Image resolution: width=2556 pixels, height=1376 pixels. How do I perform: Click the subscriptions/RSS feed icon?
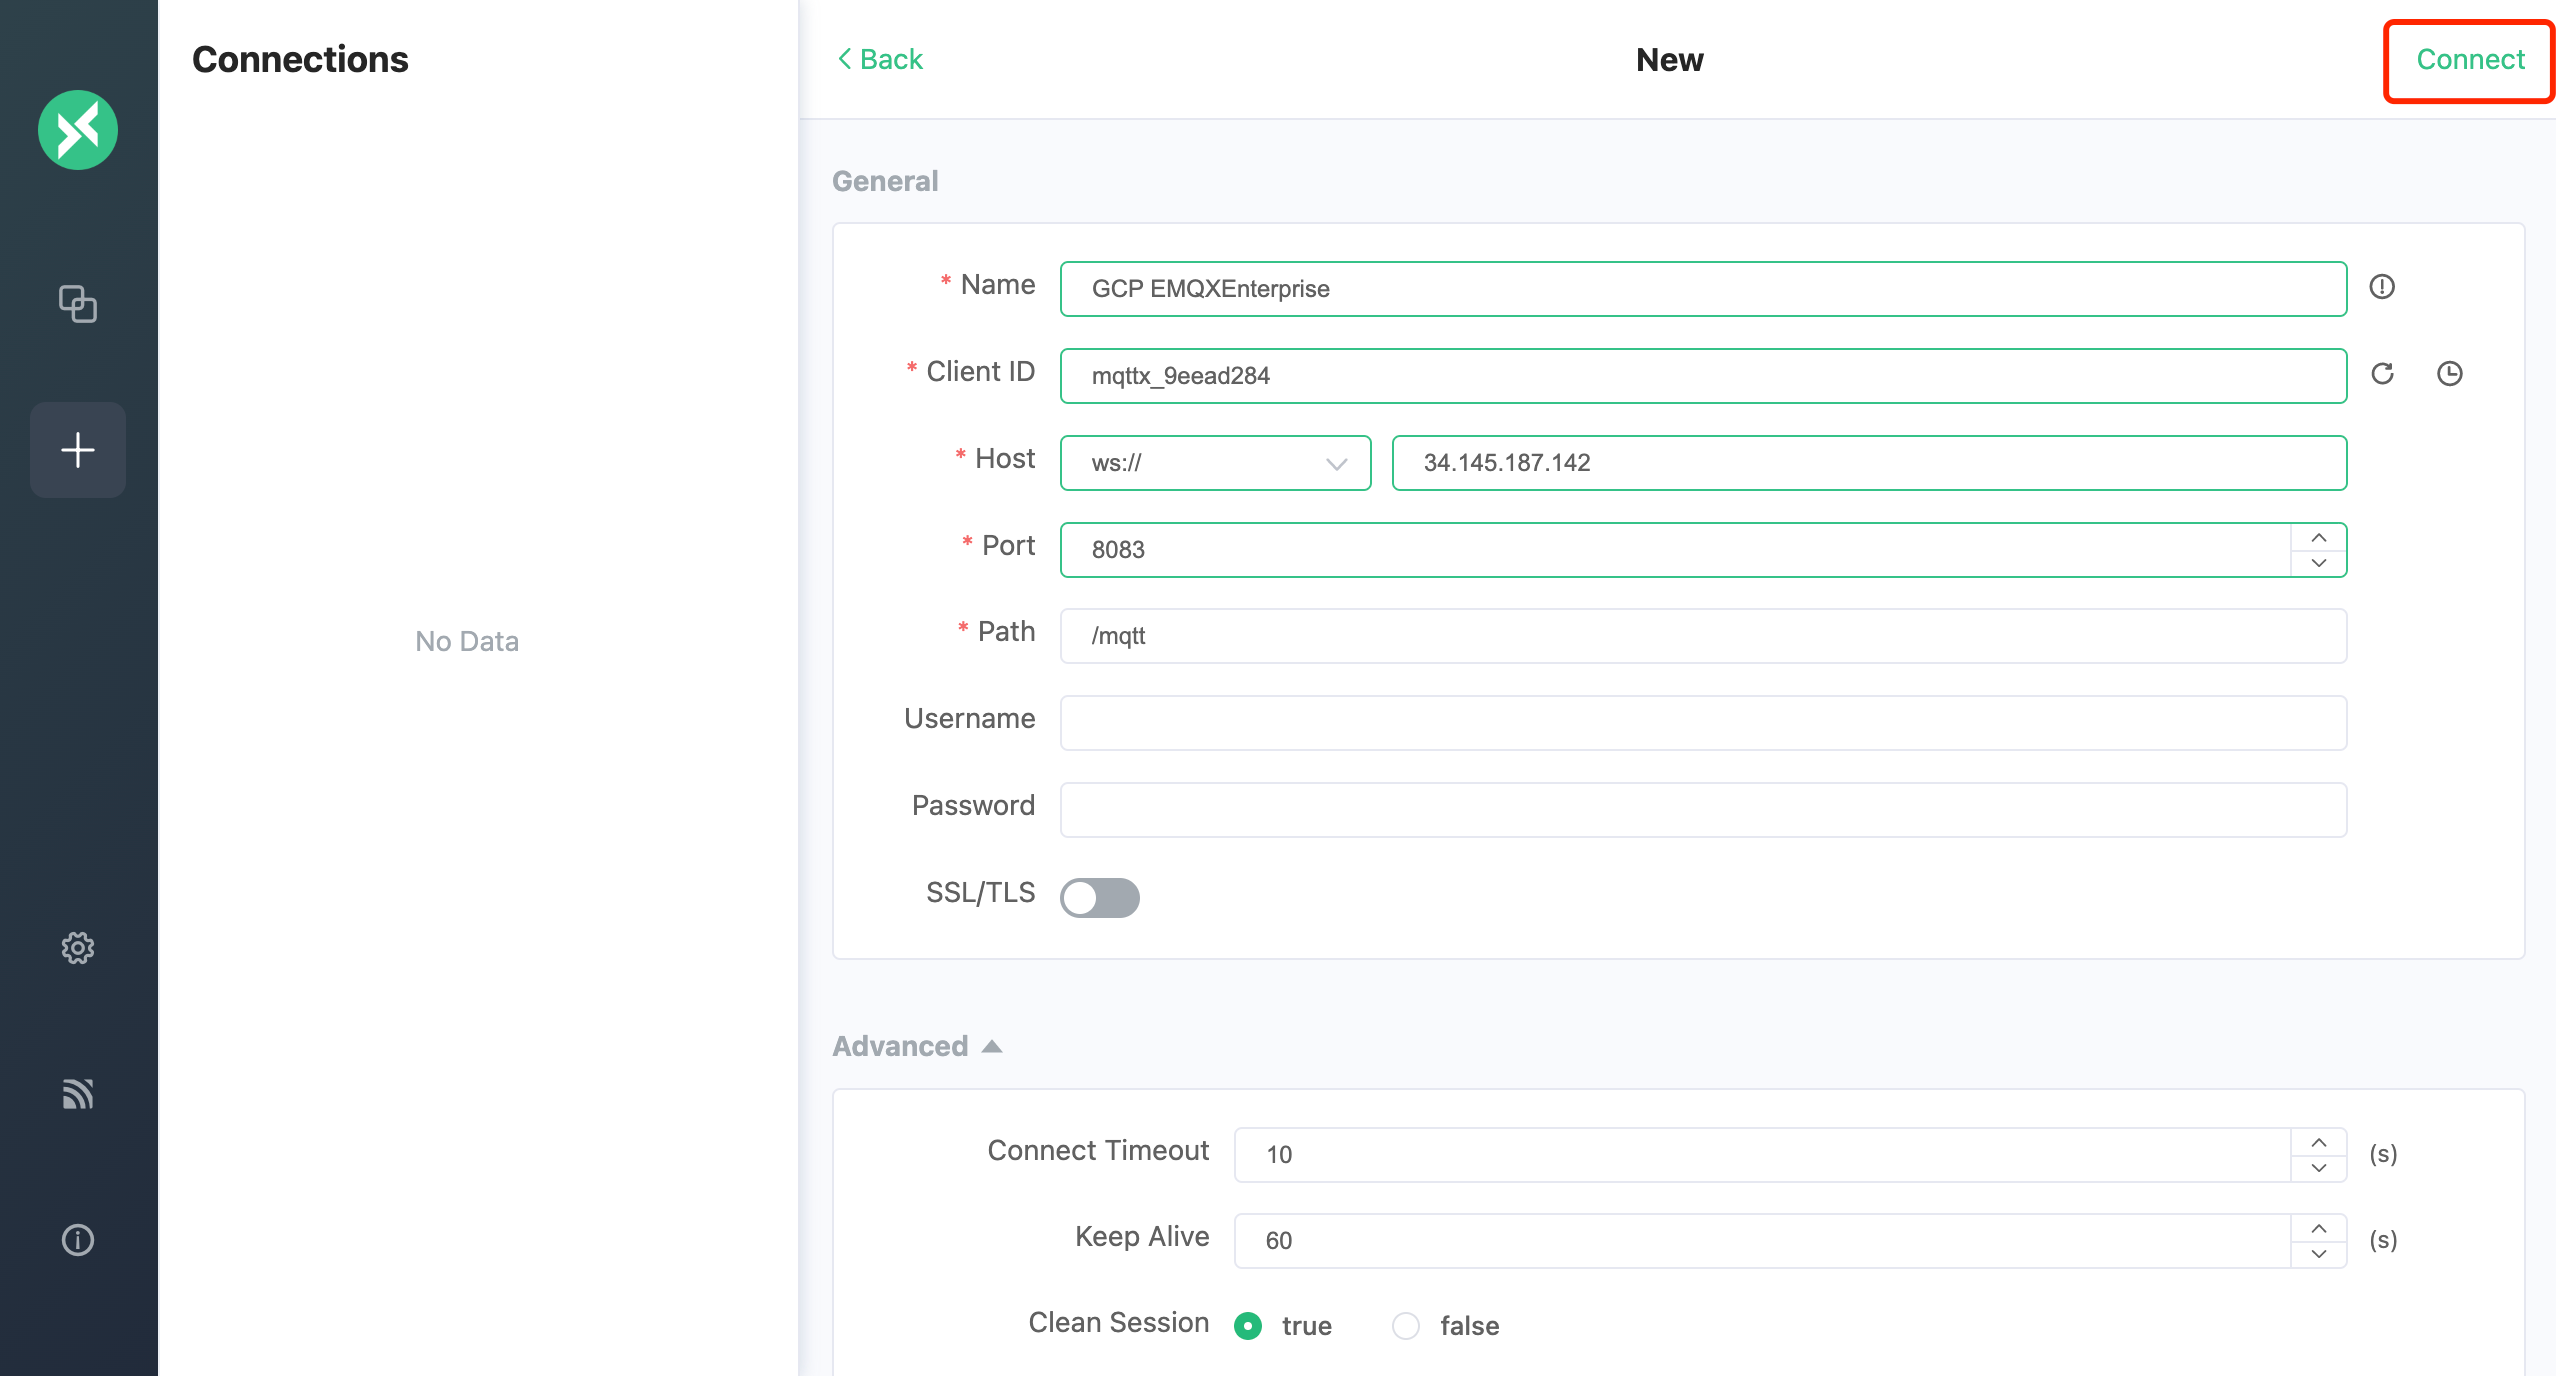click(x=78, y=1091)
